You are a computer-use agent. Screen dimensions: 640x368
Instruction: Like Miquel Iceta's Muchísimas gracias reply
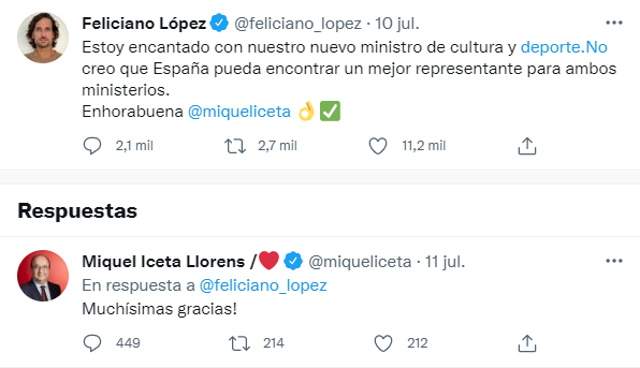pos(383,343)
